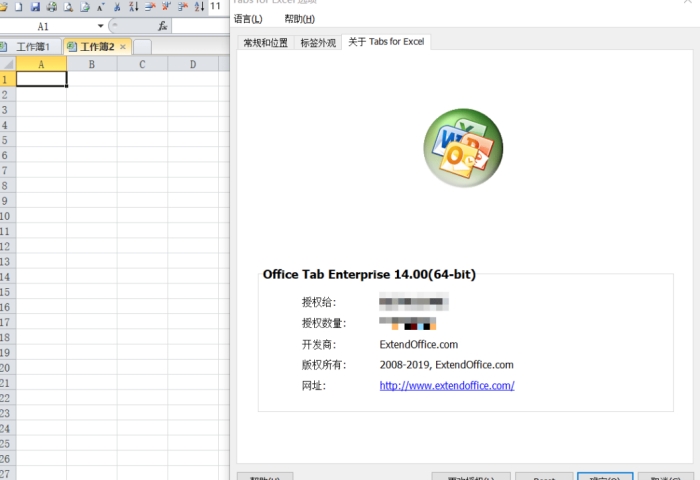700x480 pixels.
Task: Select column B header
Action: pyautogui.click(x=92, y=64)
